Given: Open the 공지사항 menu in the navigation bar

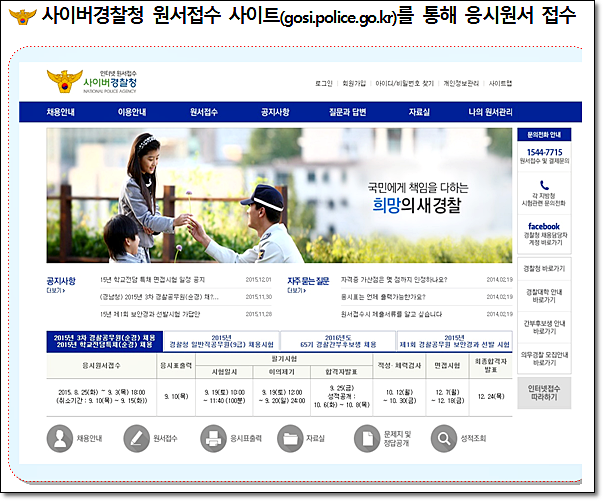Looking at the screenshot, I should 275,112.
